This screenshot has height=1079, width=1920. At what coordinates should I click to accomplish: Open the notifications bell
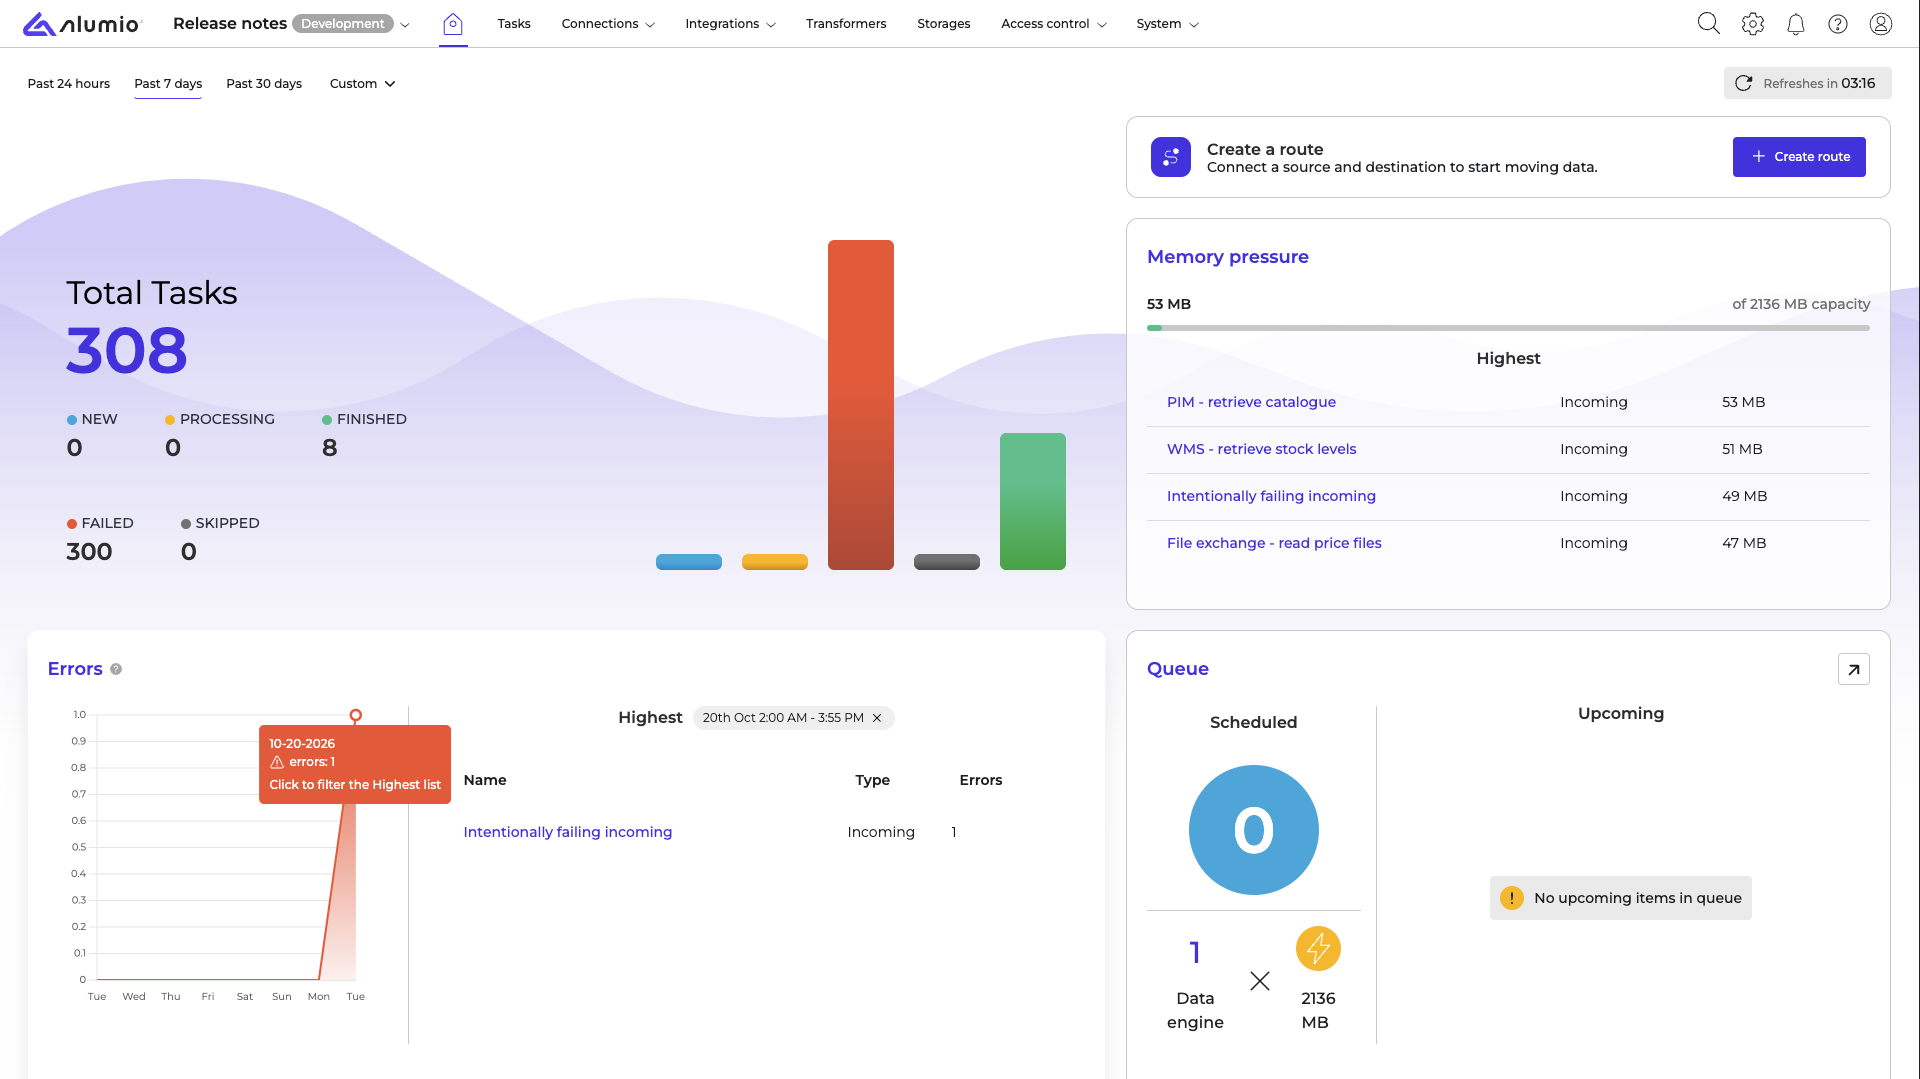tap(1796, 24)
